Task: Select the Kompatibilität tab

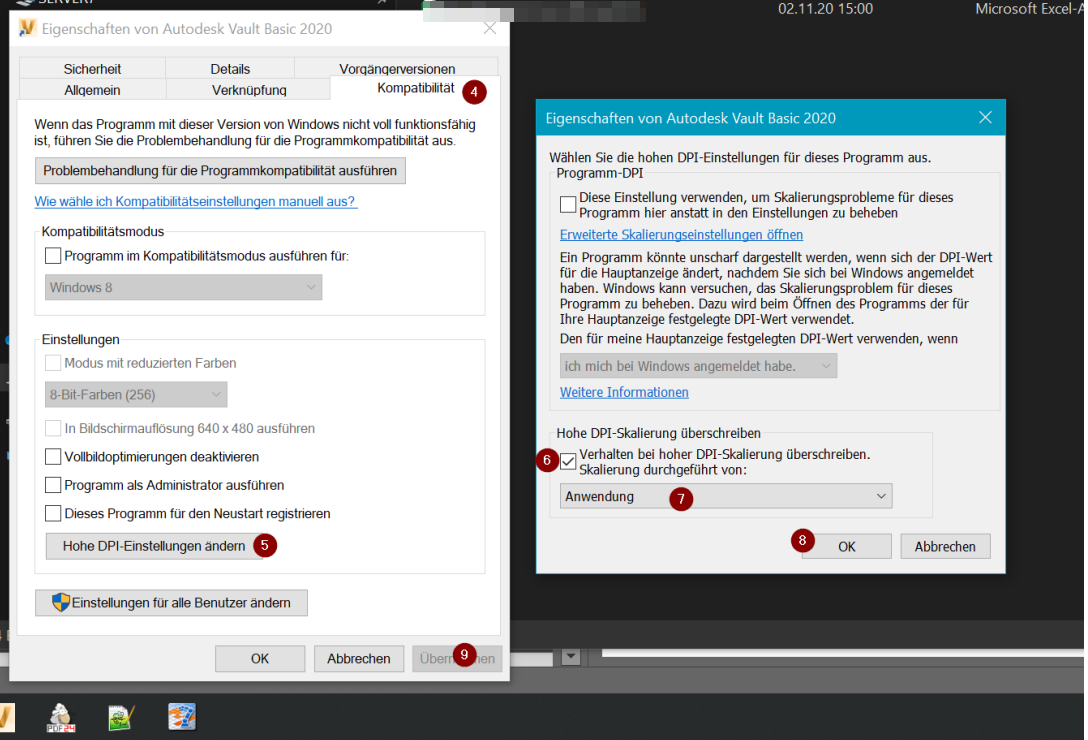Action: pyautogui.click(x=415, y=88)
